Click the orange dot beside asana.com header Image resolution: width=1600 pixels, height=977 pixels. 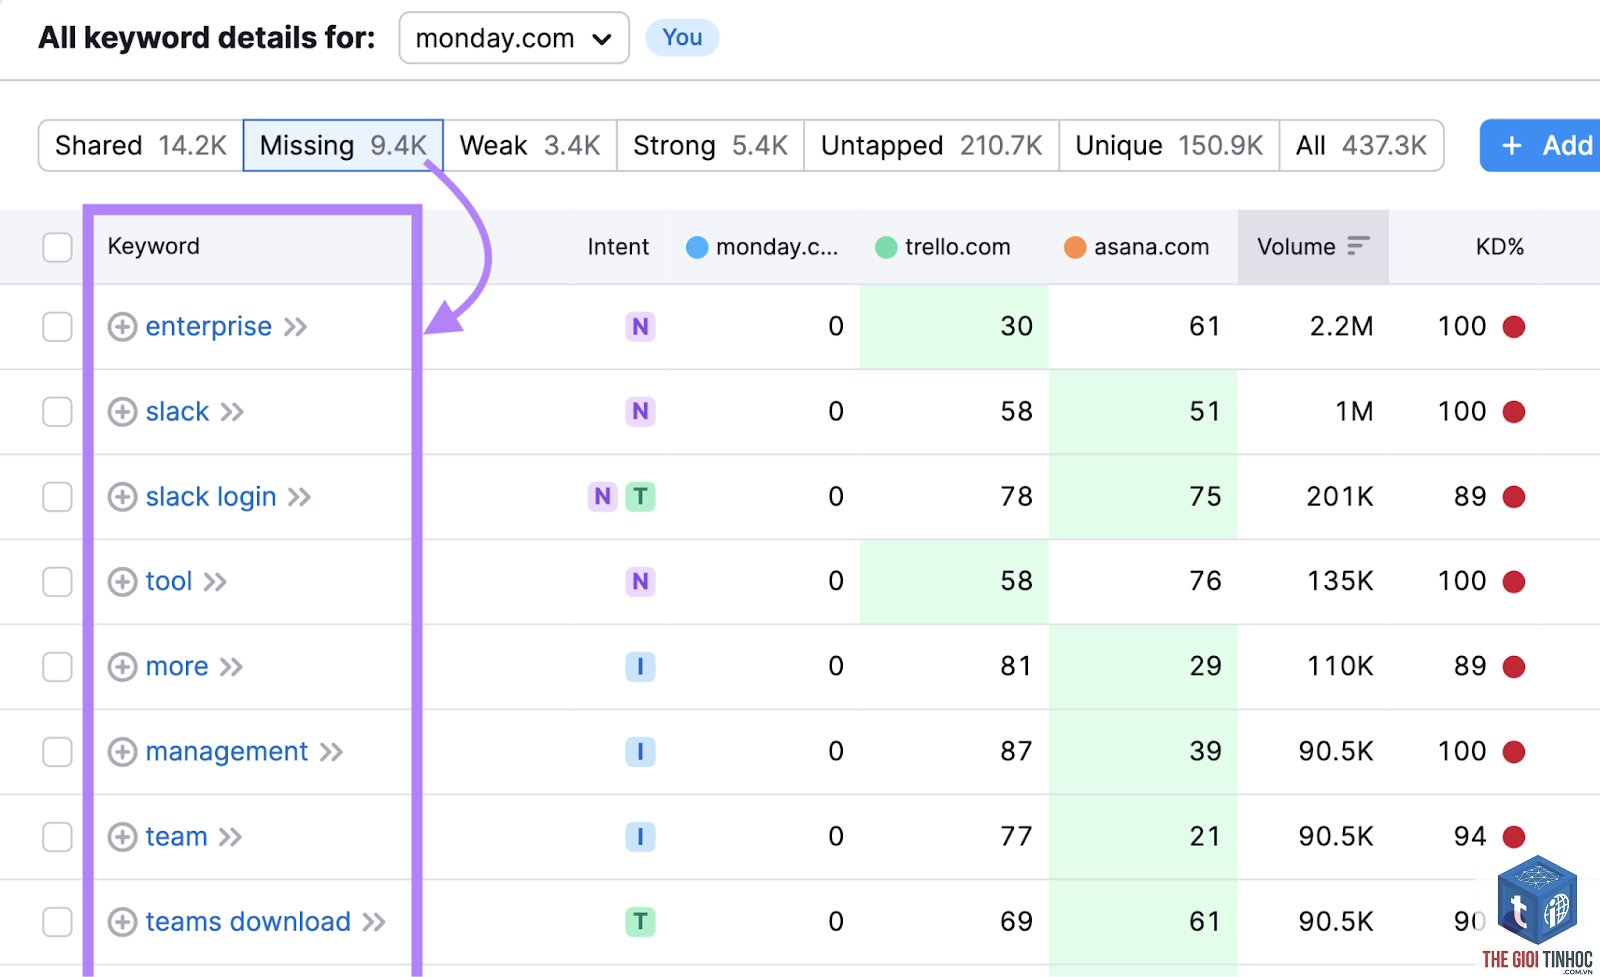[1075, 247]
